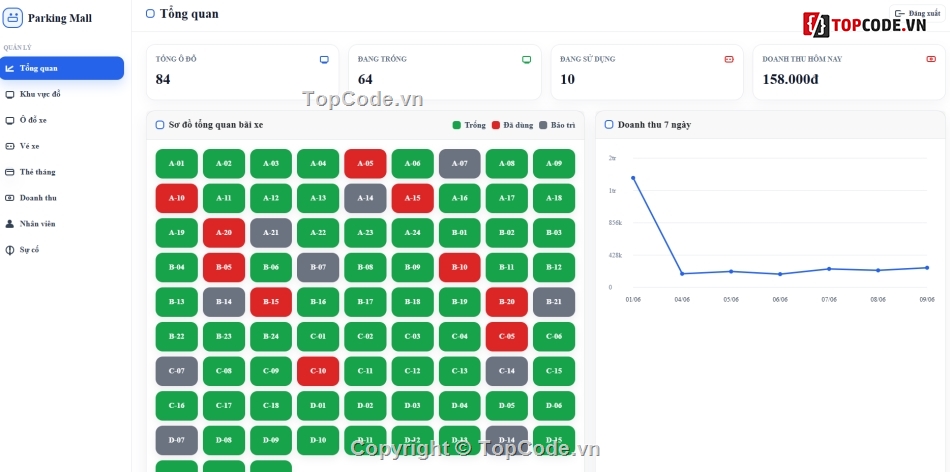
Task: Open the Tổng quan menu item
Action: (x=62, y=68)
